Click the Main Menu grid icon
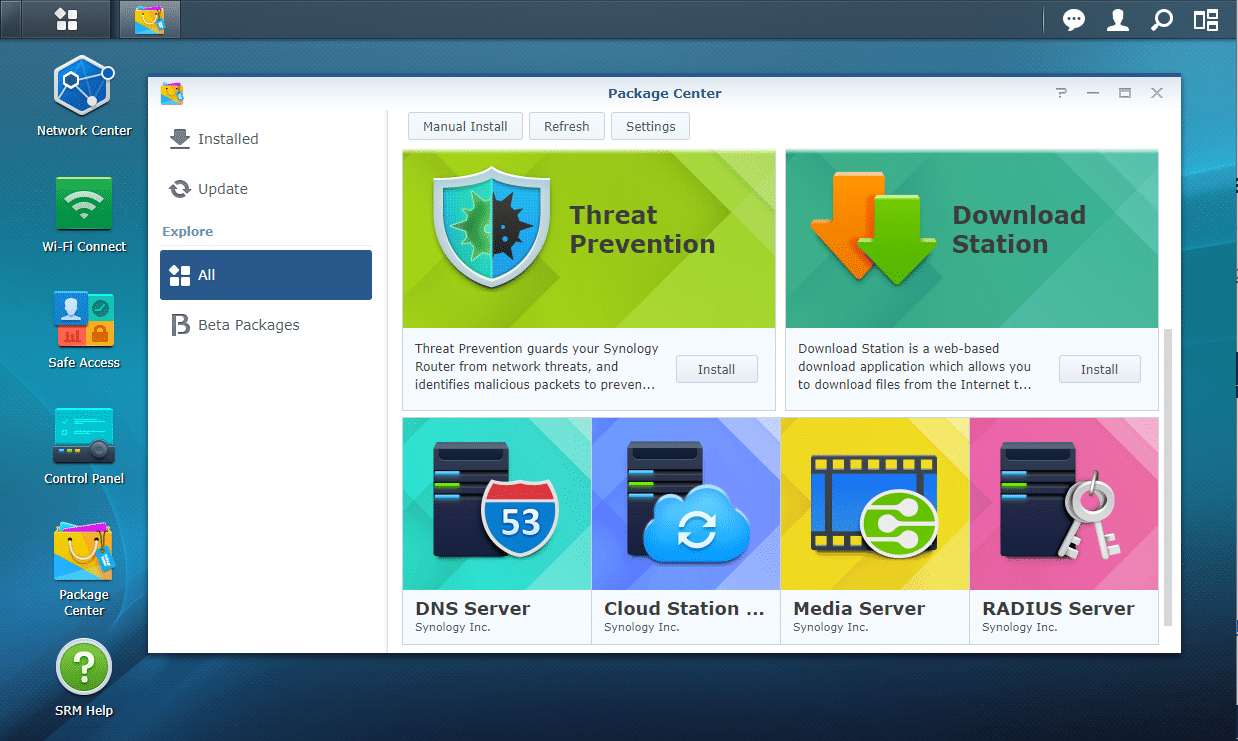1238x741 pixels. [x=66, y=20]
